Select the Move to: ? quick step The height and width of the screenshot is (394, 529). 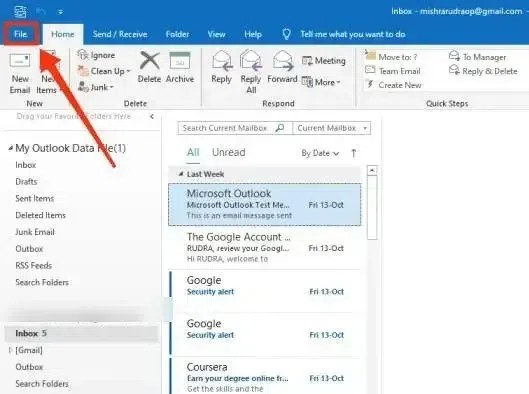[x=392, y=57]
